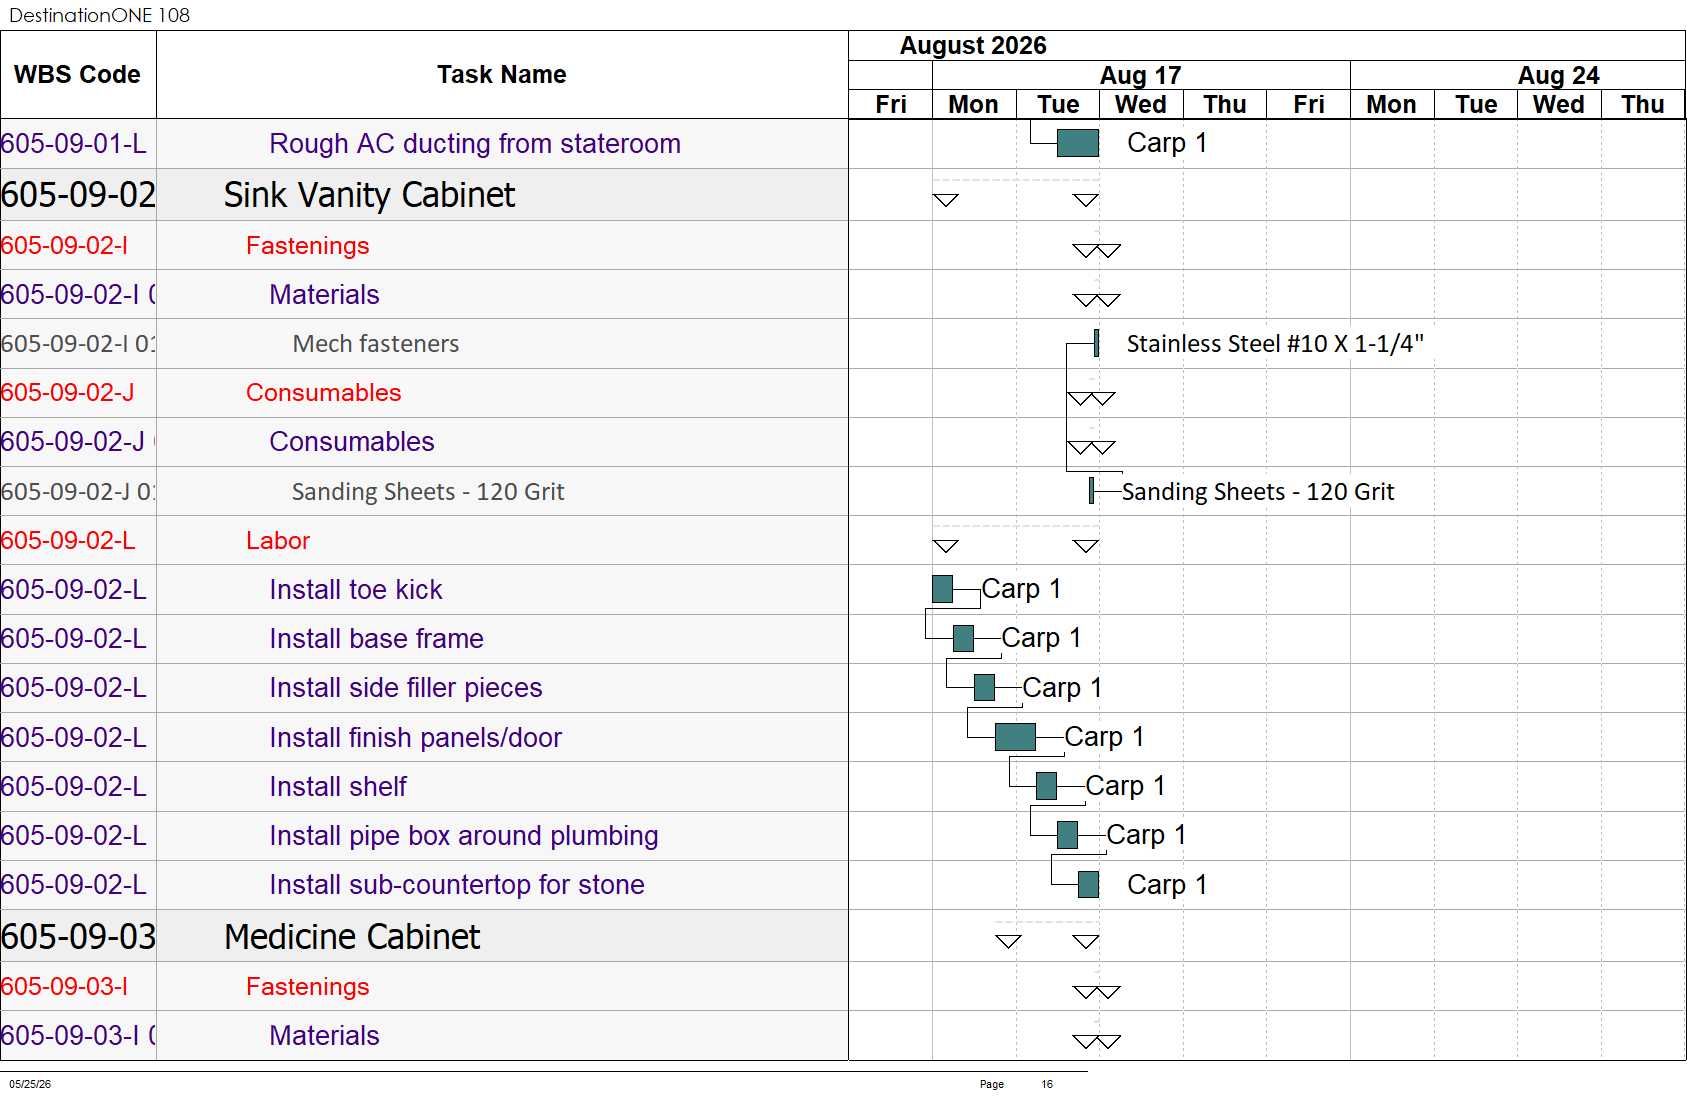This screenshot has height=1097, width=1687.
Task: Click Fri day header in Aug 17 week
Action: (1308, 105)
